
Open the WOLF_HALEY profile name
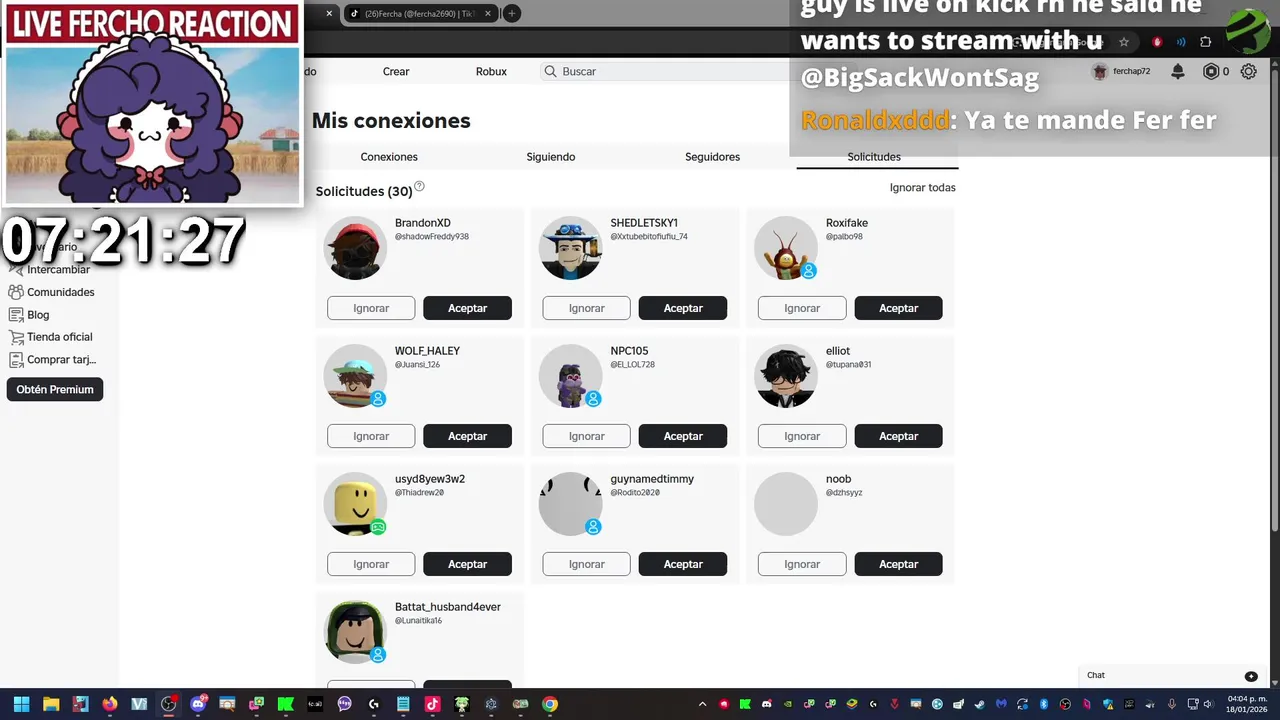tap(427, 351)
